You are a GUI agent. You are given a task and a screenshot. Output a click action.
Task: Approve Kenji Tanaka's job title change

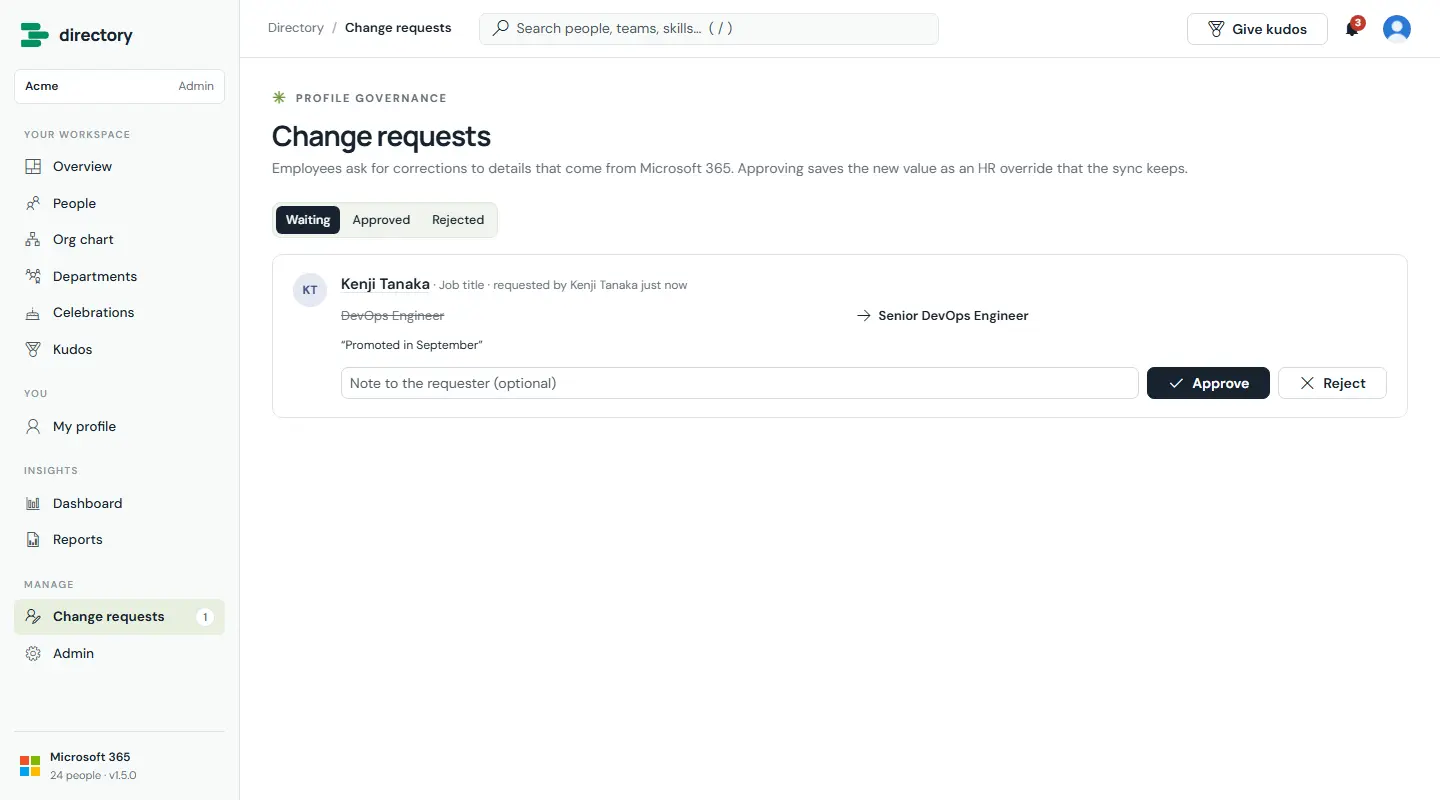click(1208, 383)
